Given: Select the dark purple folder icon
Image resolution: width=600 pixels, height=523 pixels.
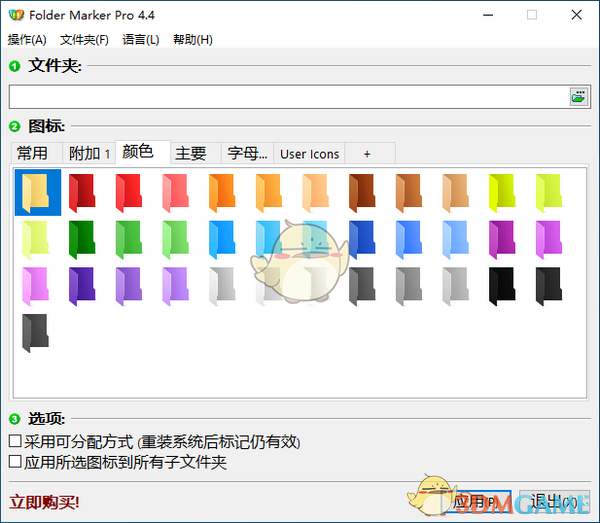Looking at the screenshot, I should [82, 286].
